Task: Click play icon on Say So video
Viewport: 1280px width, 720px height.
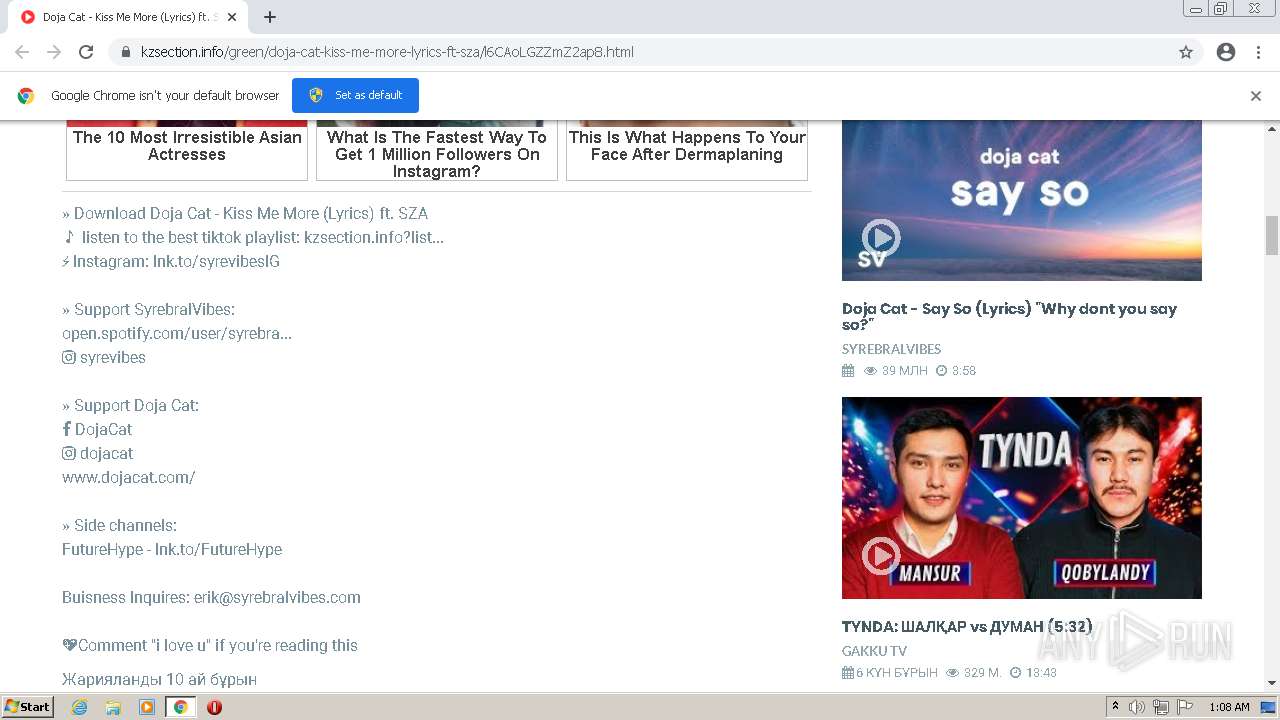Action: tap(881, 238)
